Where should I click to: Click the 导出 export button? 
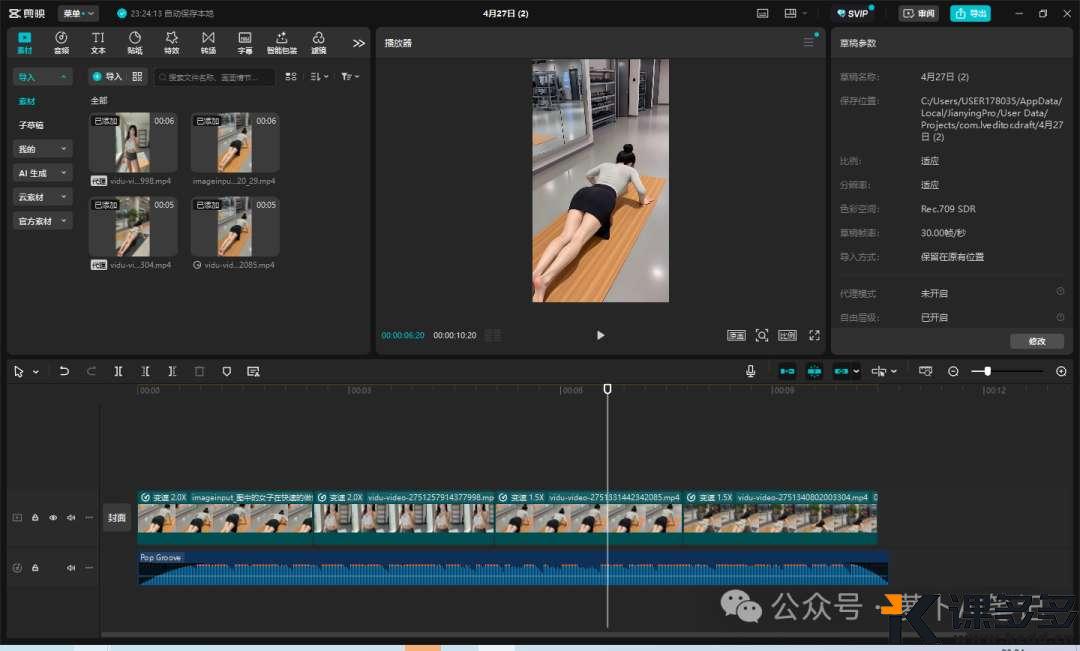tap(970, 13)
